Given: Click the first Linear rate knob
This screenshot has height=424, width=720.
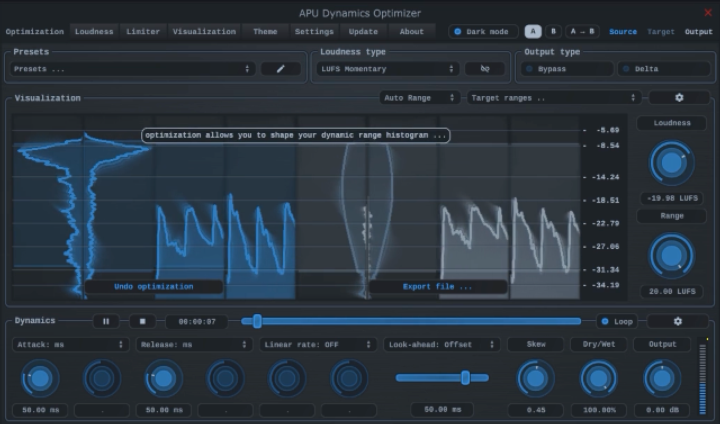Looking at the screenshot, I should coord(287,379).
